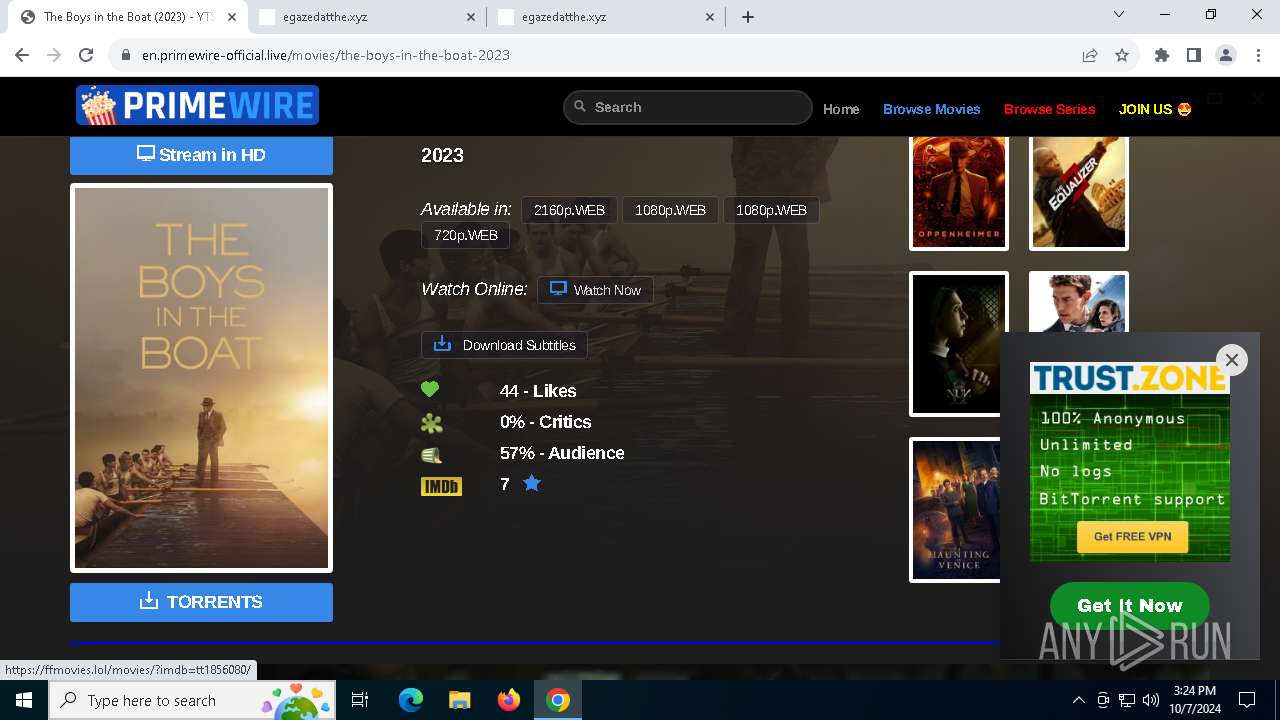Screen dimensions: 1280x720
Task: Close The Boys in the Boat tab
Action: (233, 17)
